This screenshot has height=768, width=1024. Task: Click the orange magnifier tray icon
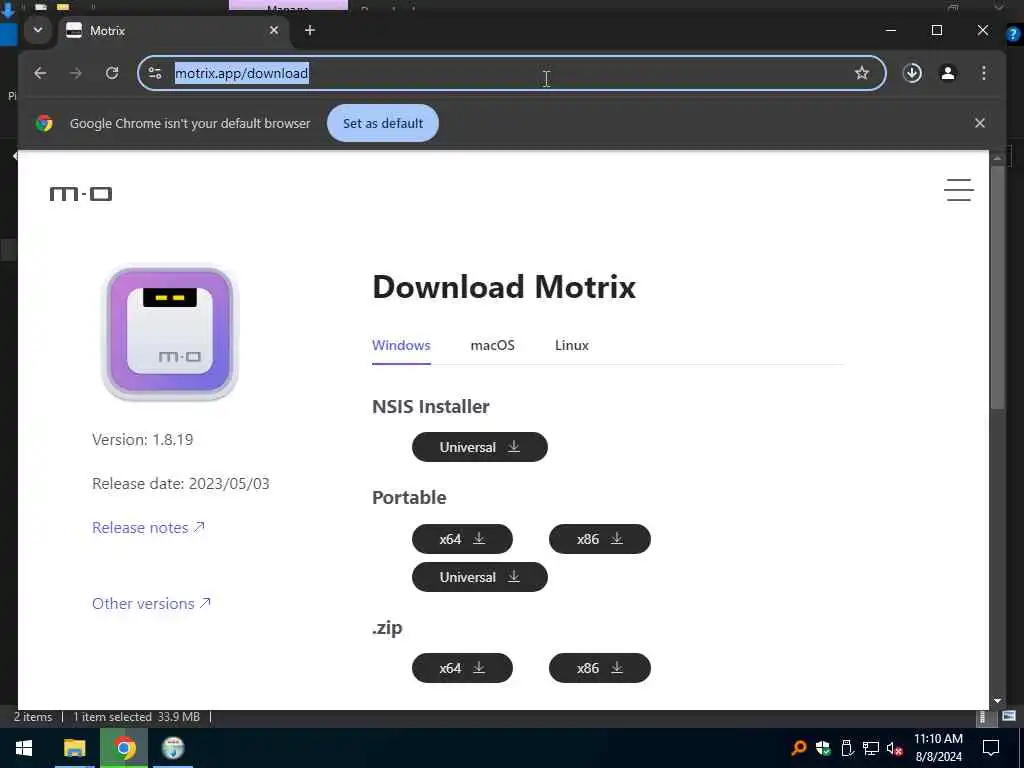[798, 748]
